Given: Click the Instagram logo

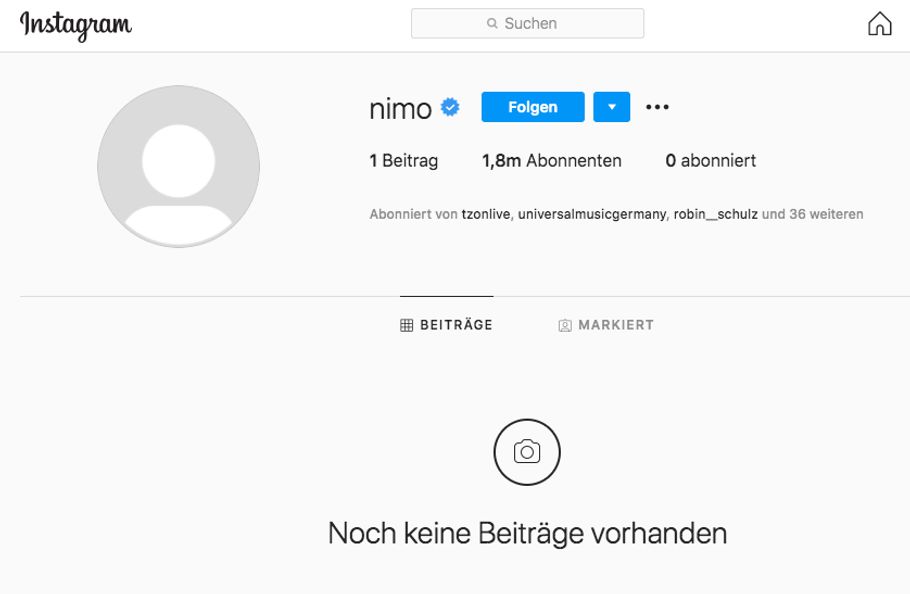Looking at the screenshot, I should pos(76,25).
